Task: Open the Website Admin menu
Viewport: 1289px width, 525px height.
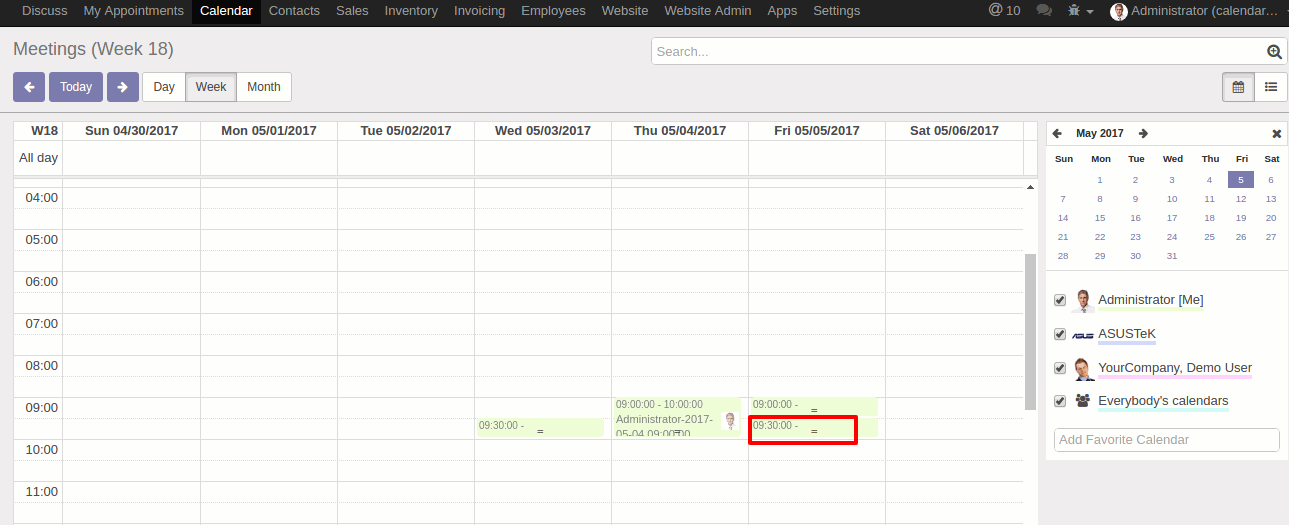Action: (x=708, y=11)
